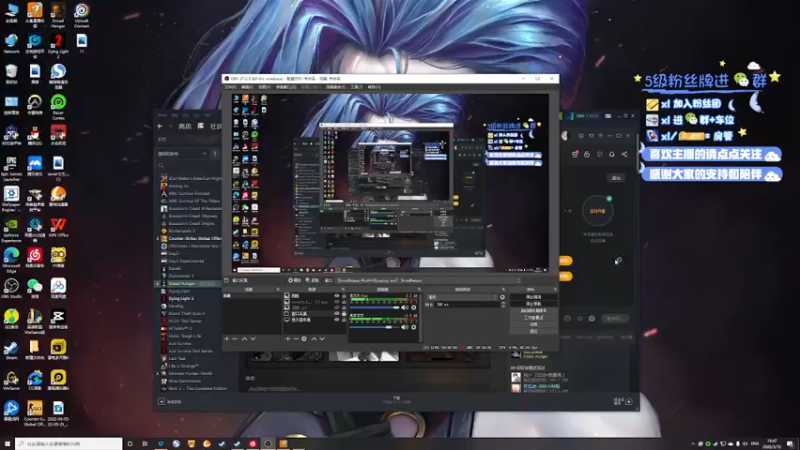Viewport: 800px width, 450px height.
Task: Click Add a Game in Steam
Action: (x=170, y=402)
